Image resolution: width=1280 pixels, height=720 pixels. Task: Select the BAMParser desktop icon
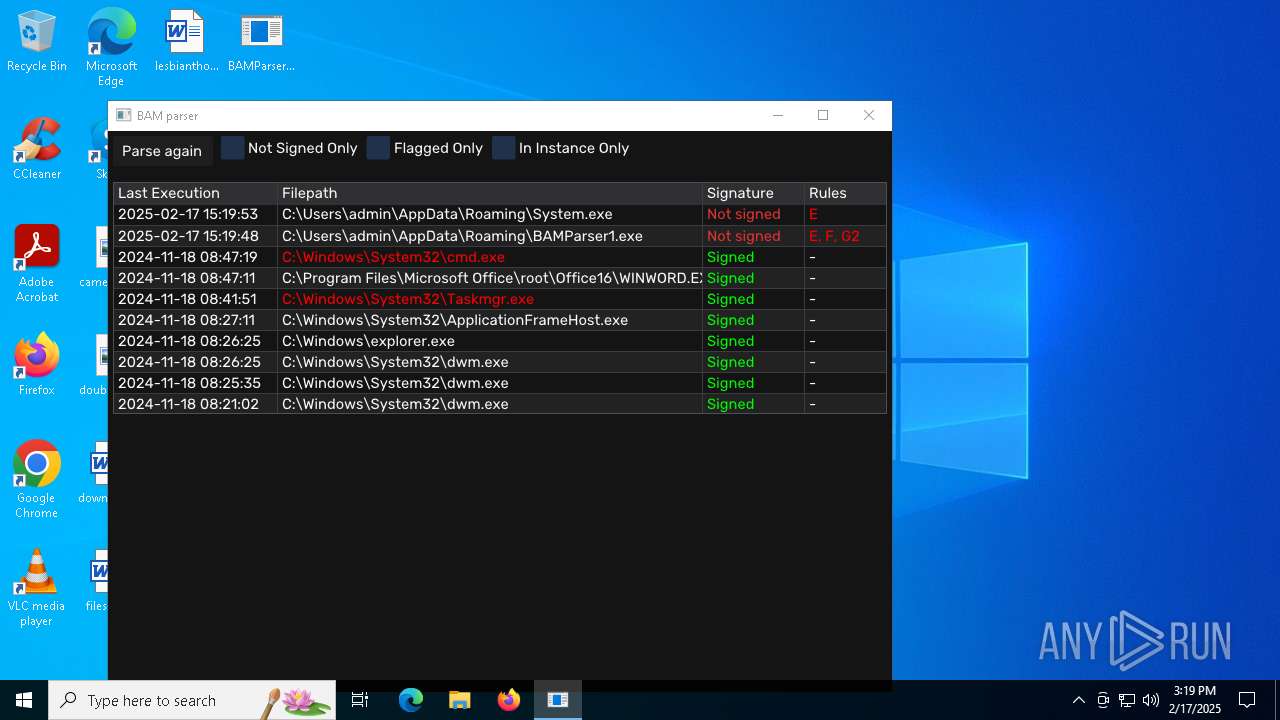[261, 42]
